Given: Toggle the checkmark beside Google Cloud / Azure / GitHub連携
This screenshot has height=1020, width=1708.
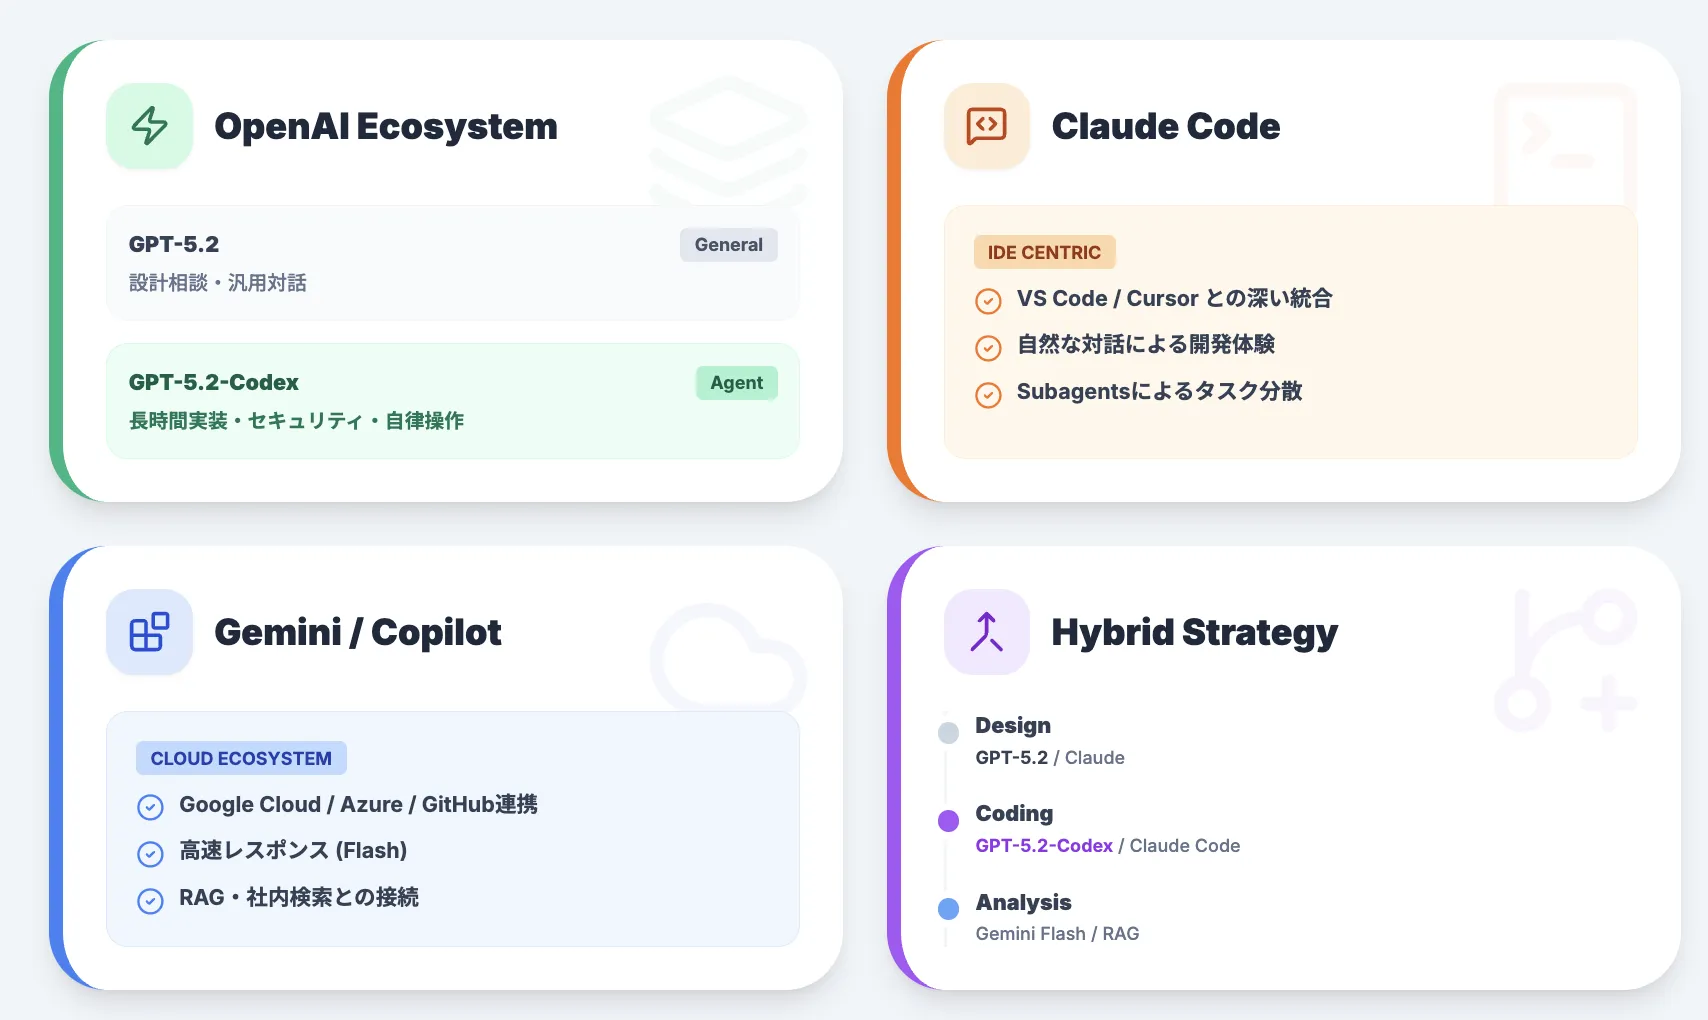Looking at the screenshot, I should [151, 806].
